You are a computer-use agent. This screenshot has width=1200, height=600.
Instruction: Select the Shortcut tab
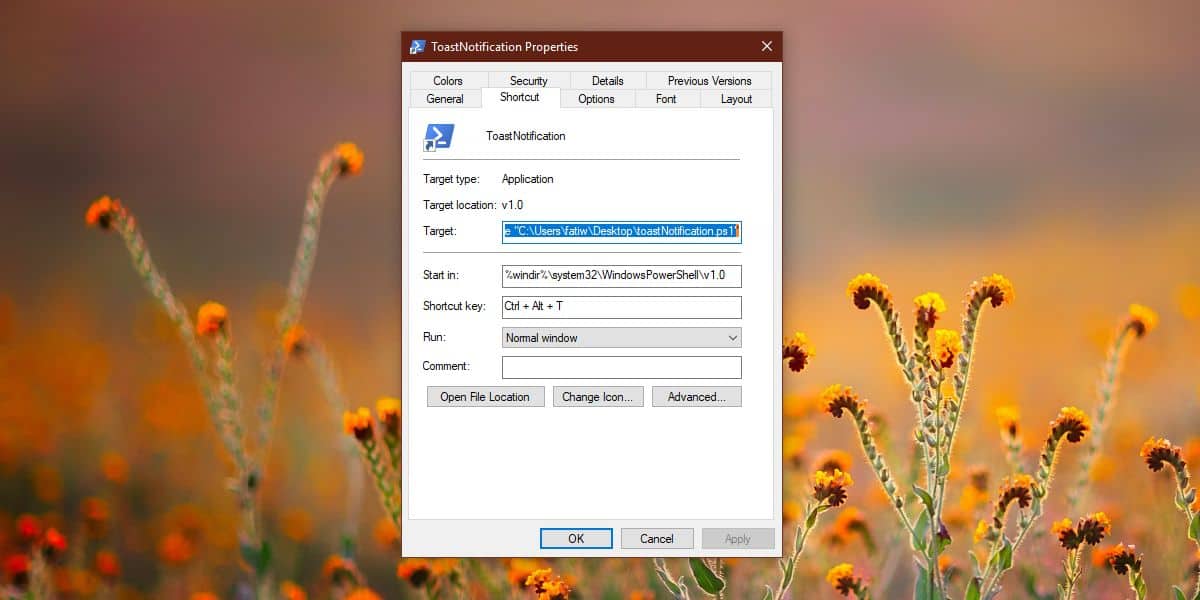520,97
